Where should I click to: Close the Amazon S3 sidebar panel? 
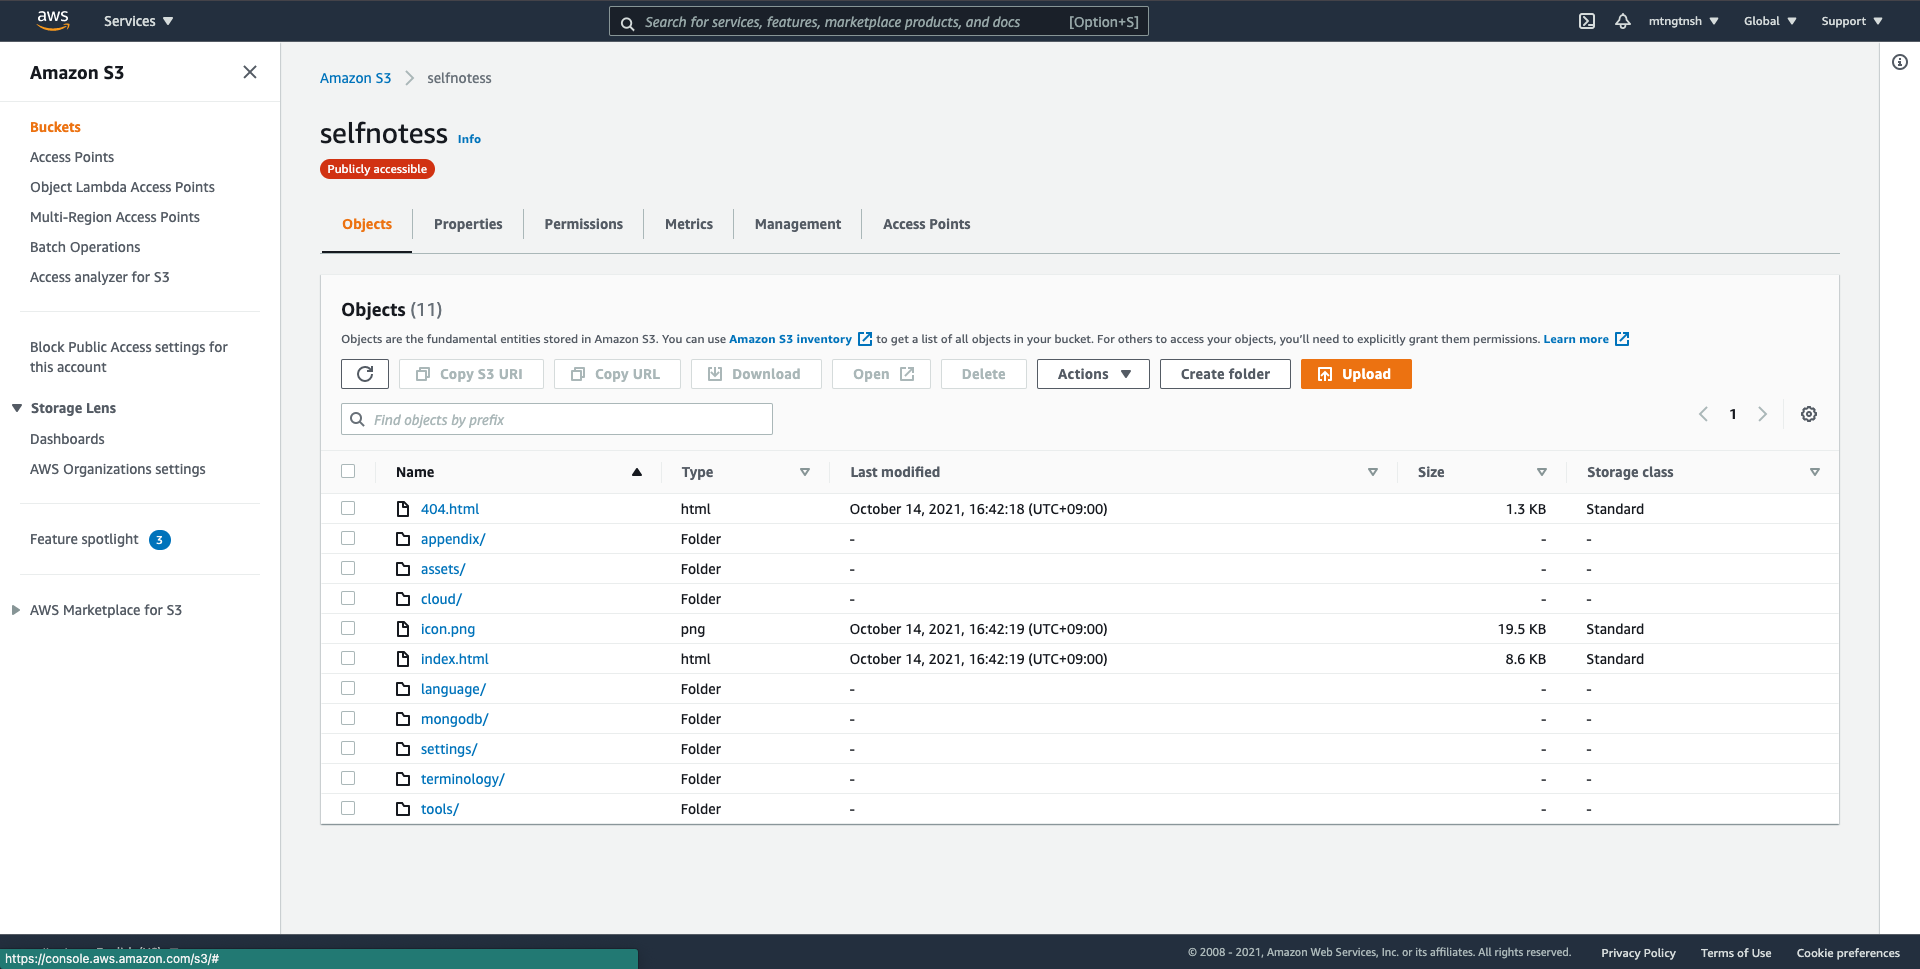tap(250, 72)
